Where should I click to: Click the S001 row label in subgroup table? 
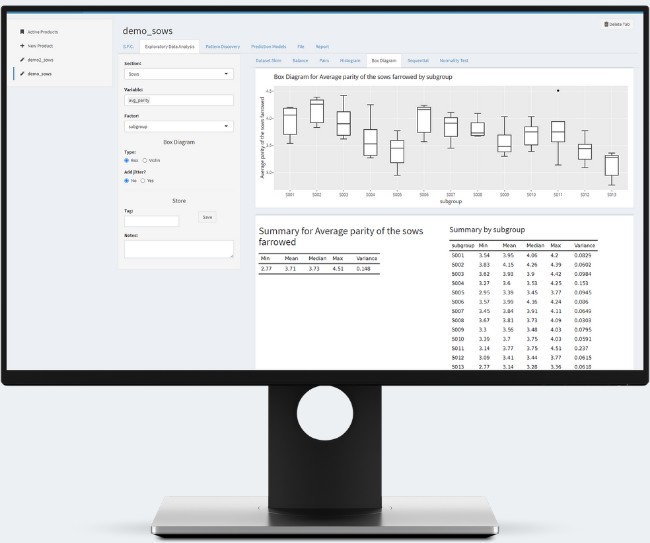tap(458, 255)
